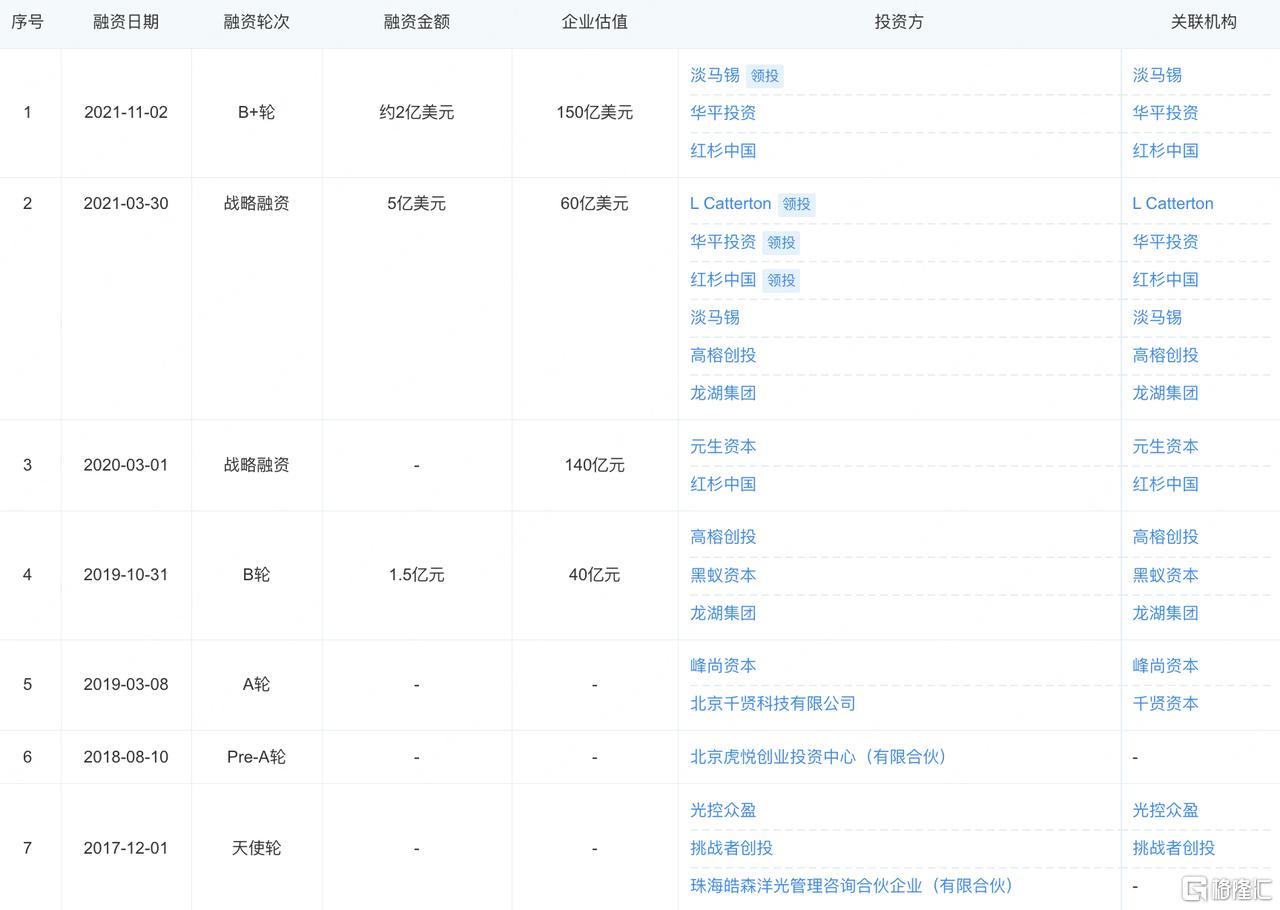Click the 关联机构 column header
Screen dimensions: 1280x910
click(x=1204, y=22)
